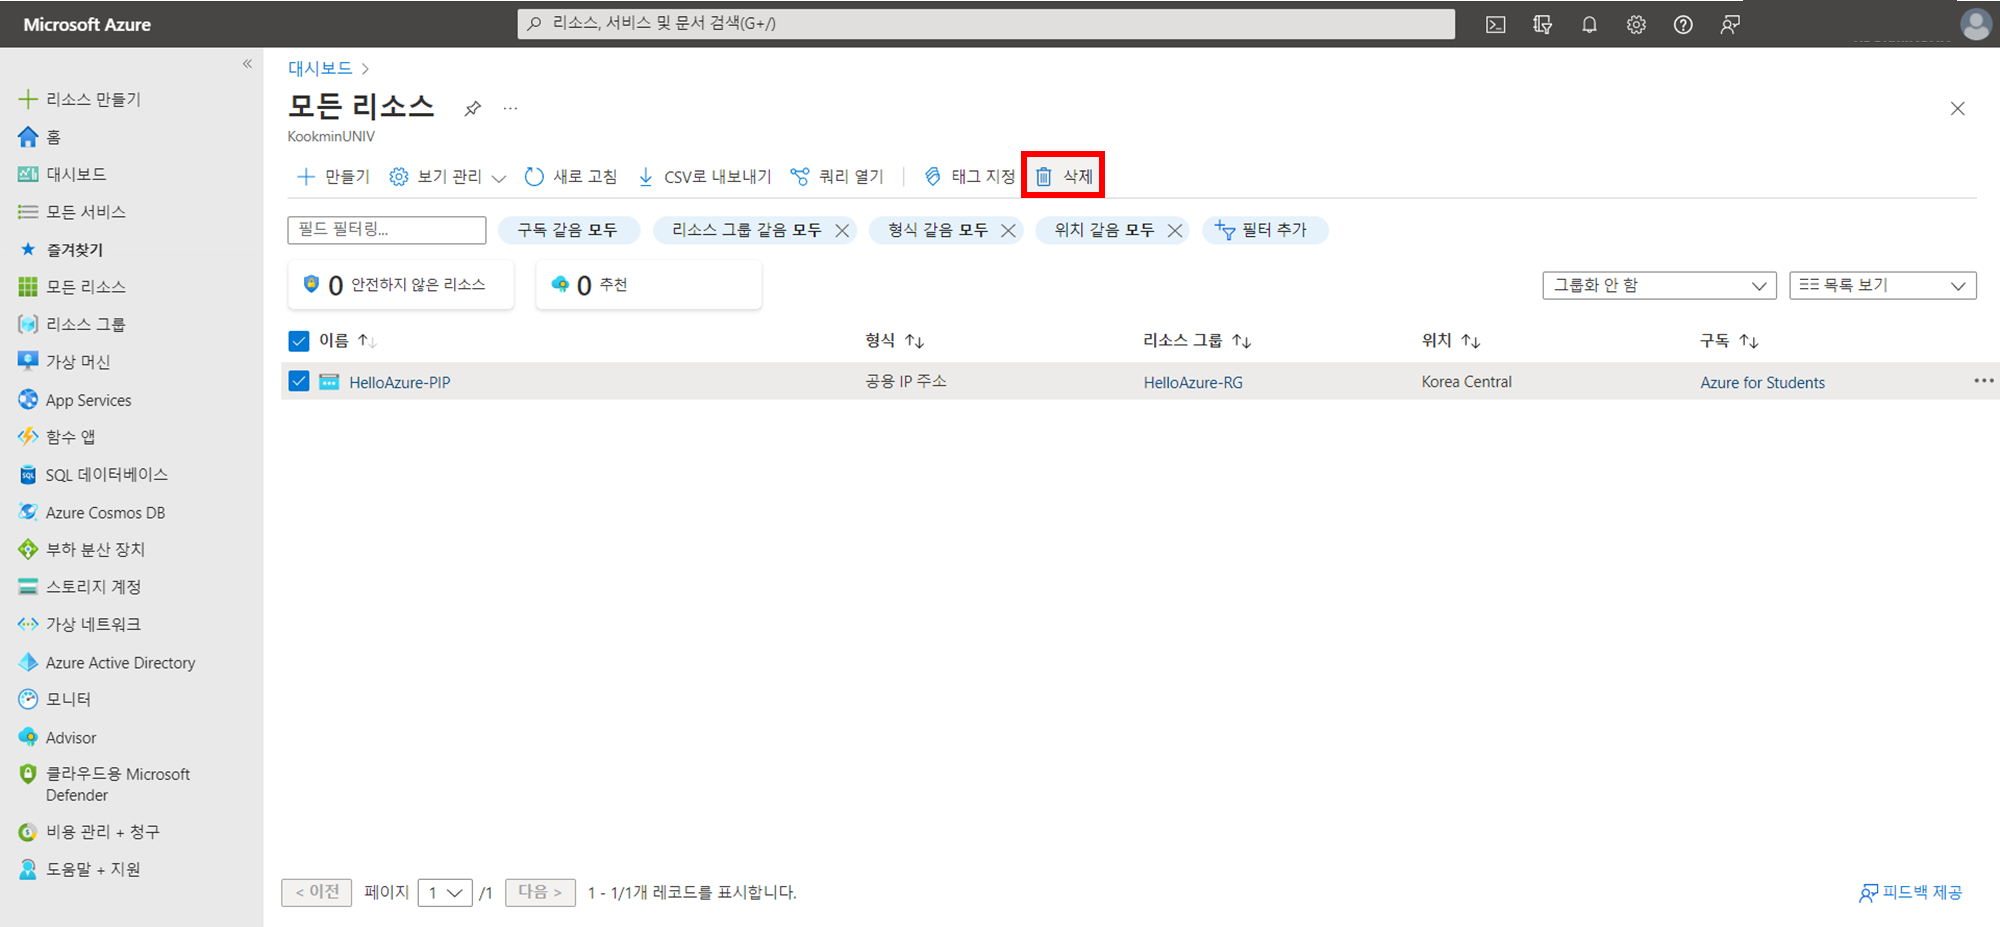Open 형식 같음 모두 filter
2000x927 pixels.
(937, 230)
